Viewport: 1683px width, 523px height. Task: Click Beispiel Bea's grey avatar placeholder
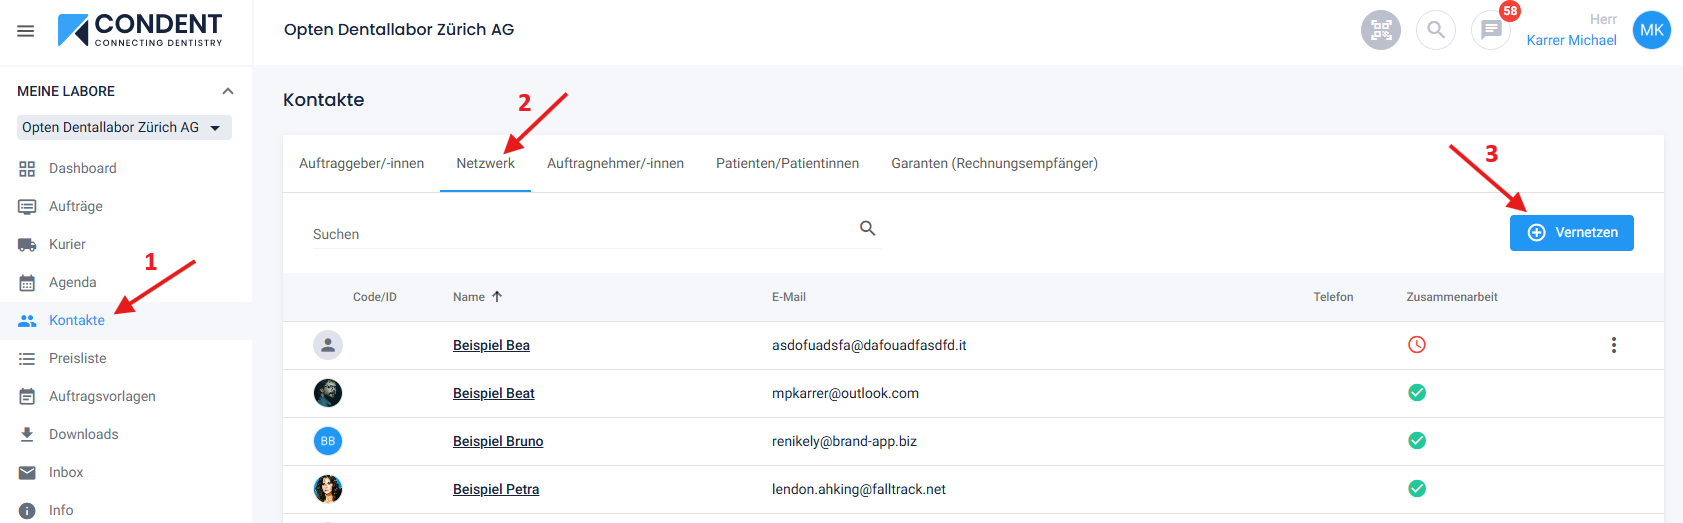[x=328, y=345]
